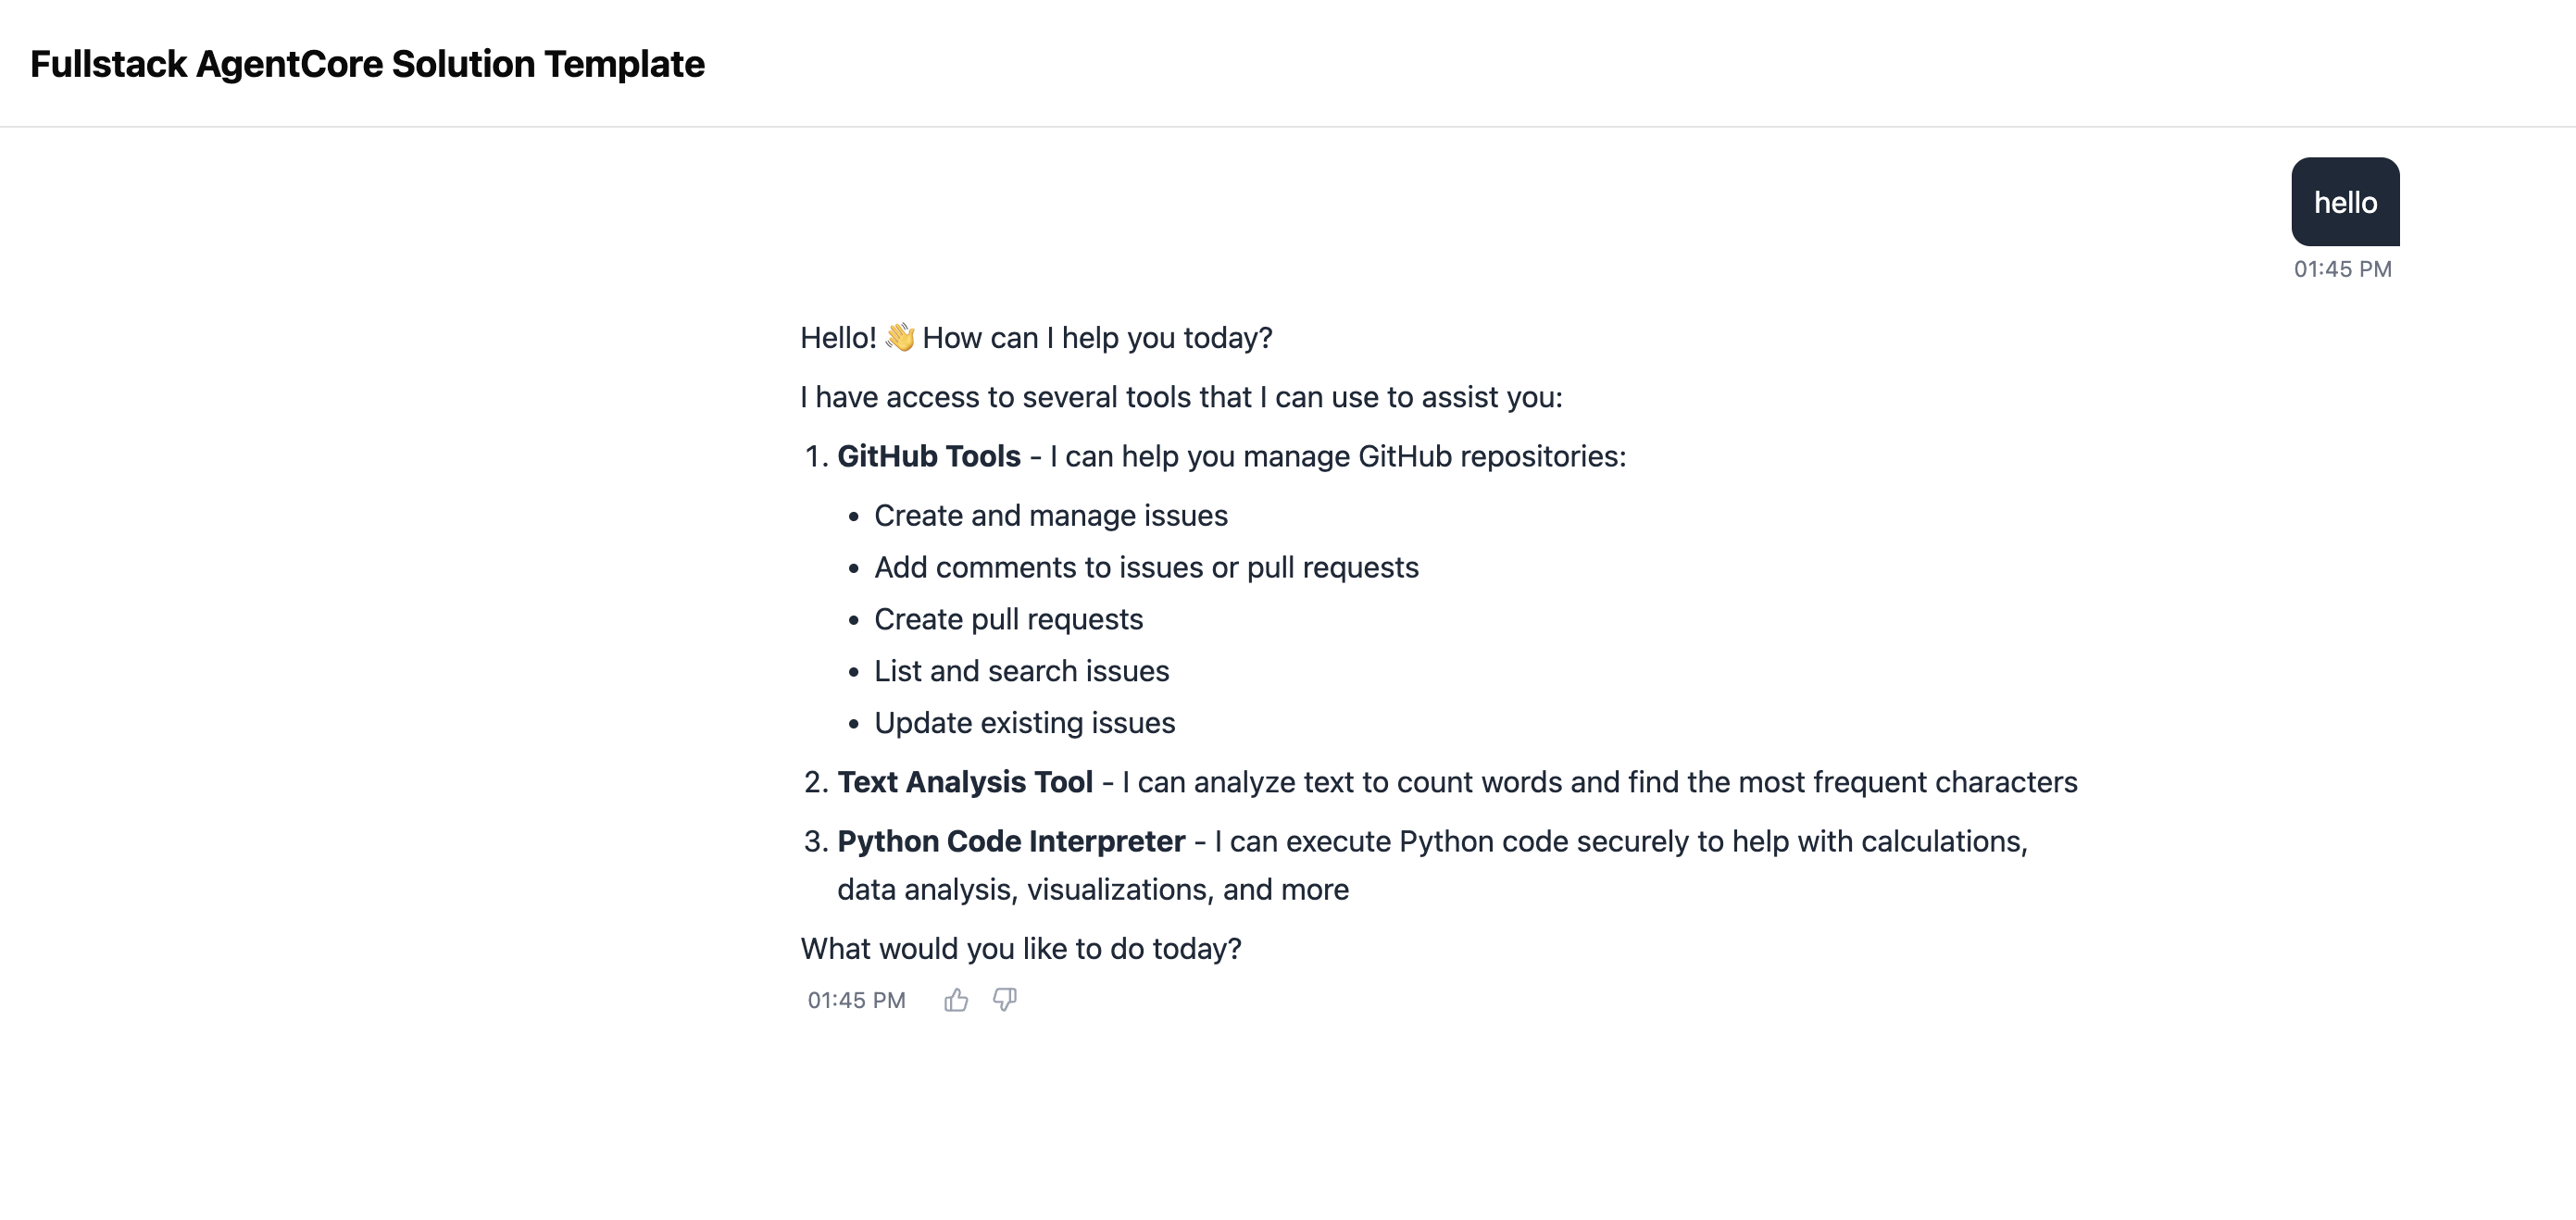Click the bold "Text Analysis Tool" heading

964,782
